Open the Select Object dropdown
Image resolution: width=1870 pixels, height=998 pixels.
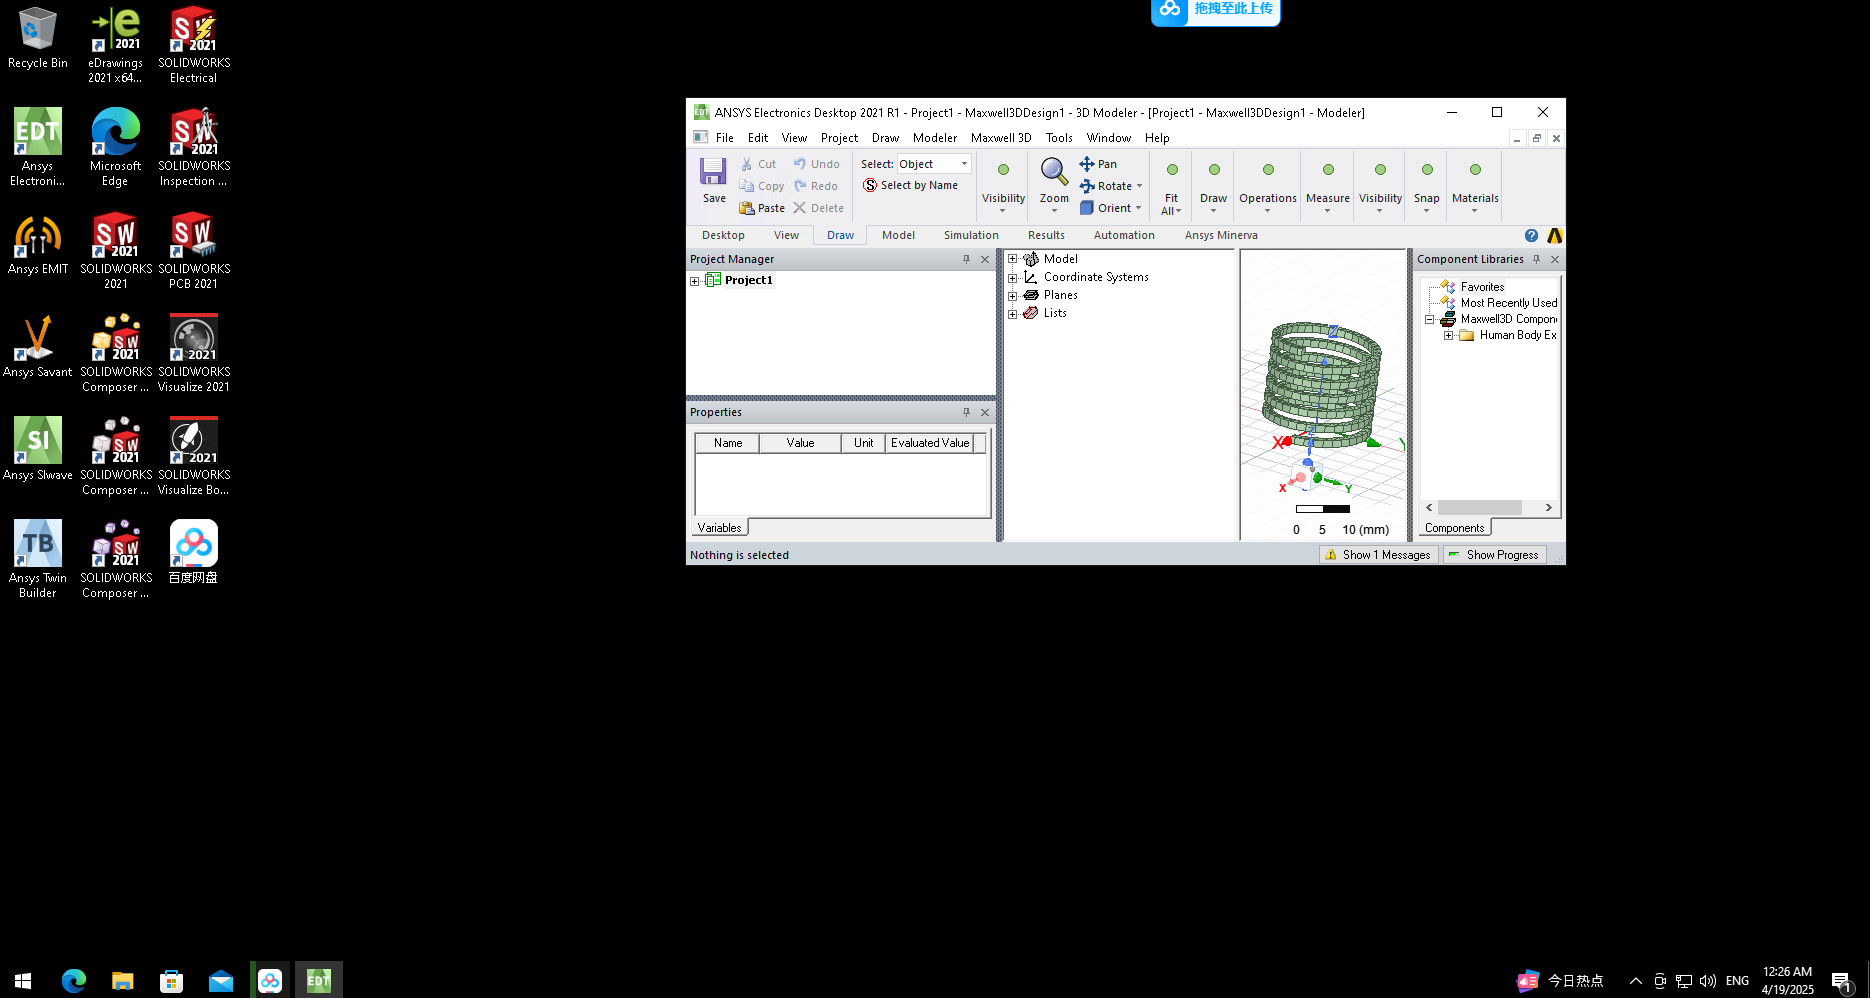(964, 164)
